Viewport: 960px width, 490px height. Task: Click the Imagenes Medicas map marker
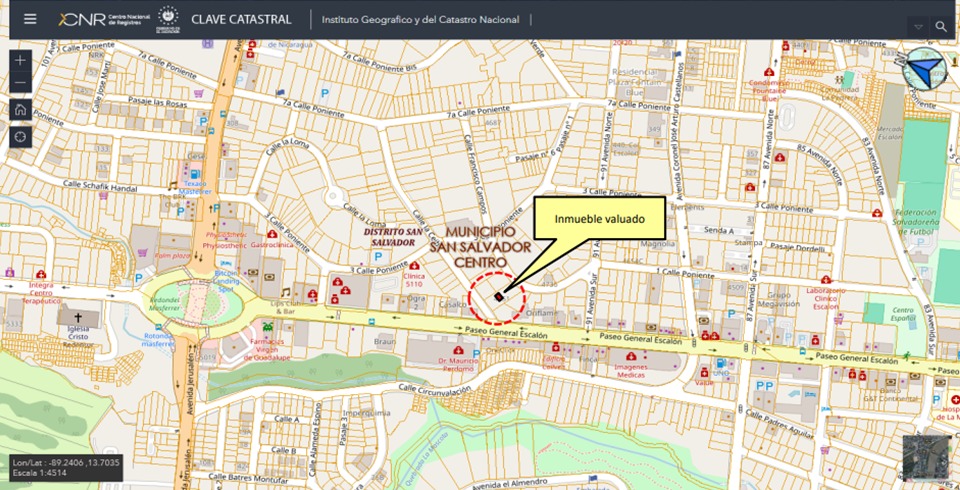631,356
